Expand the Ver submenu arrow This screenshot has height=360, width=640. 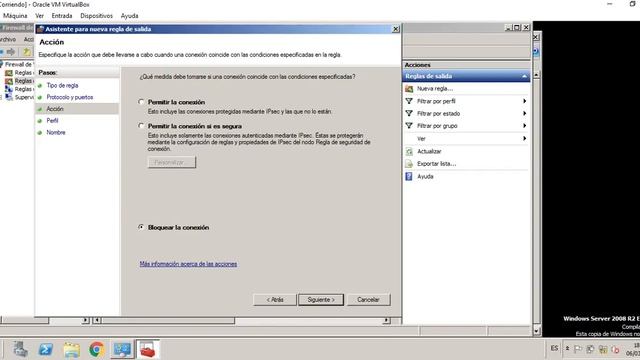click(524, 139)
